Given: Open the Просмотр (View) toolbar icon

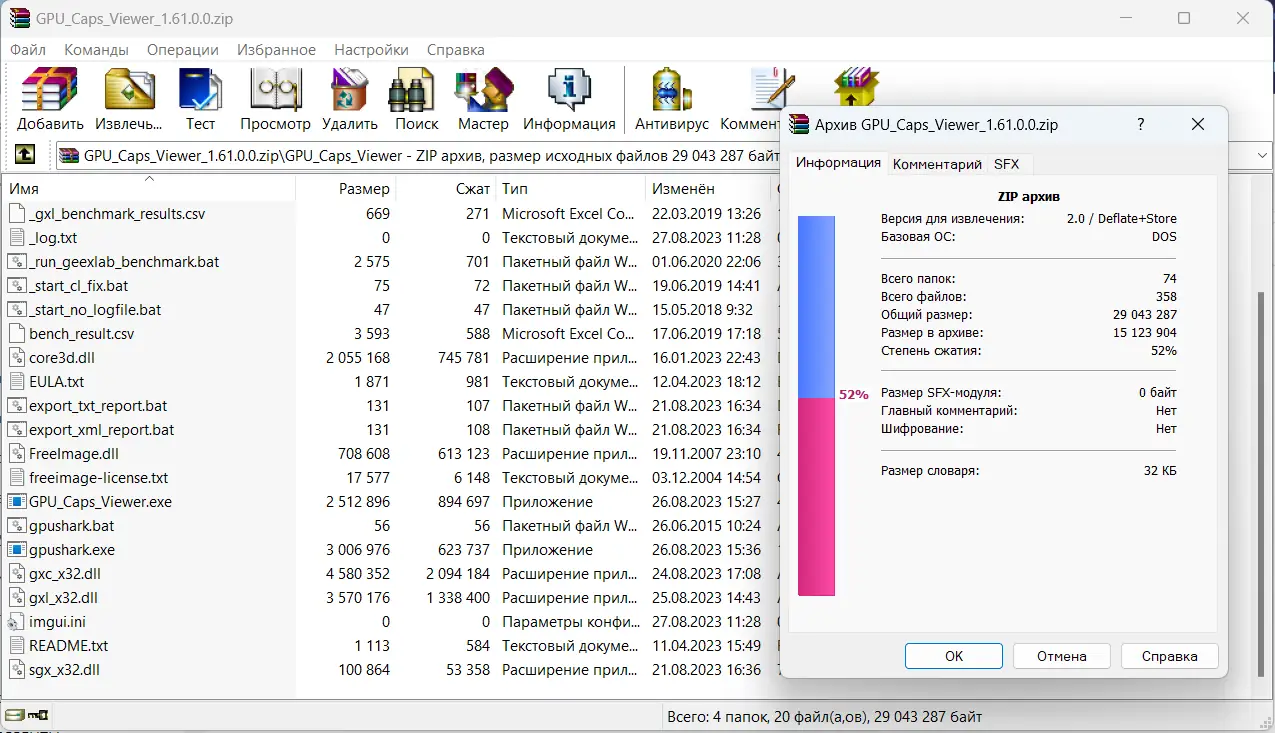Looking at the screenshot, I should point(275,90).
